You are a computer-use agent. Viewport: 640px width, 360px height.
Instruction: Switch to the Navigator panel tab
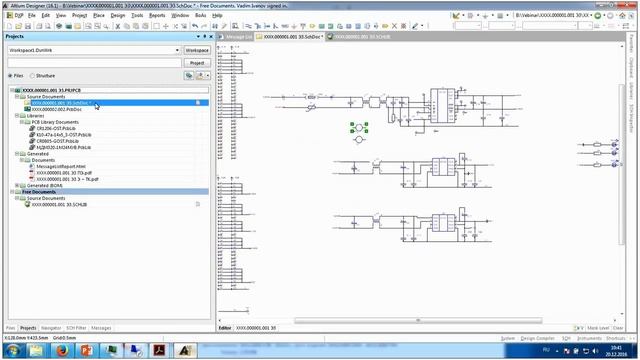pos(51,328)
